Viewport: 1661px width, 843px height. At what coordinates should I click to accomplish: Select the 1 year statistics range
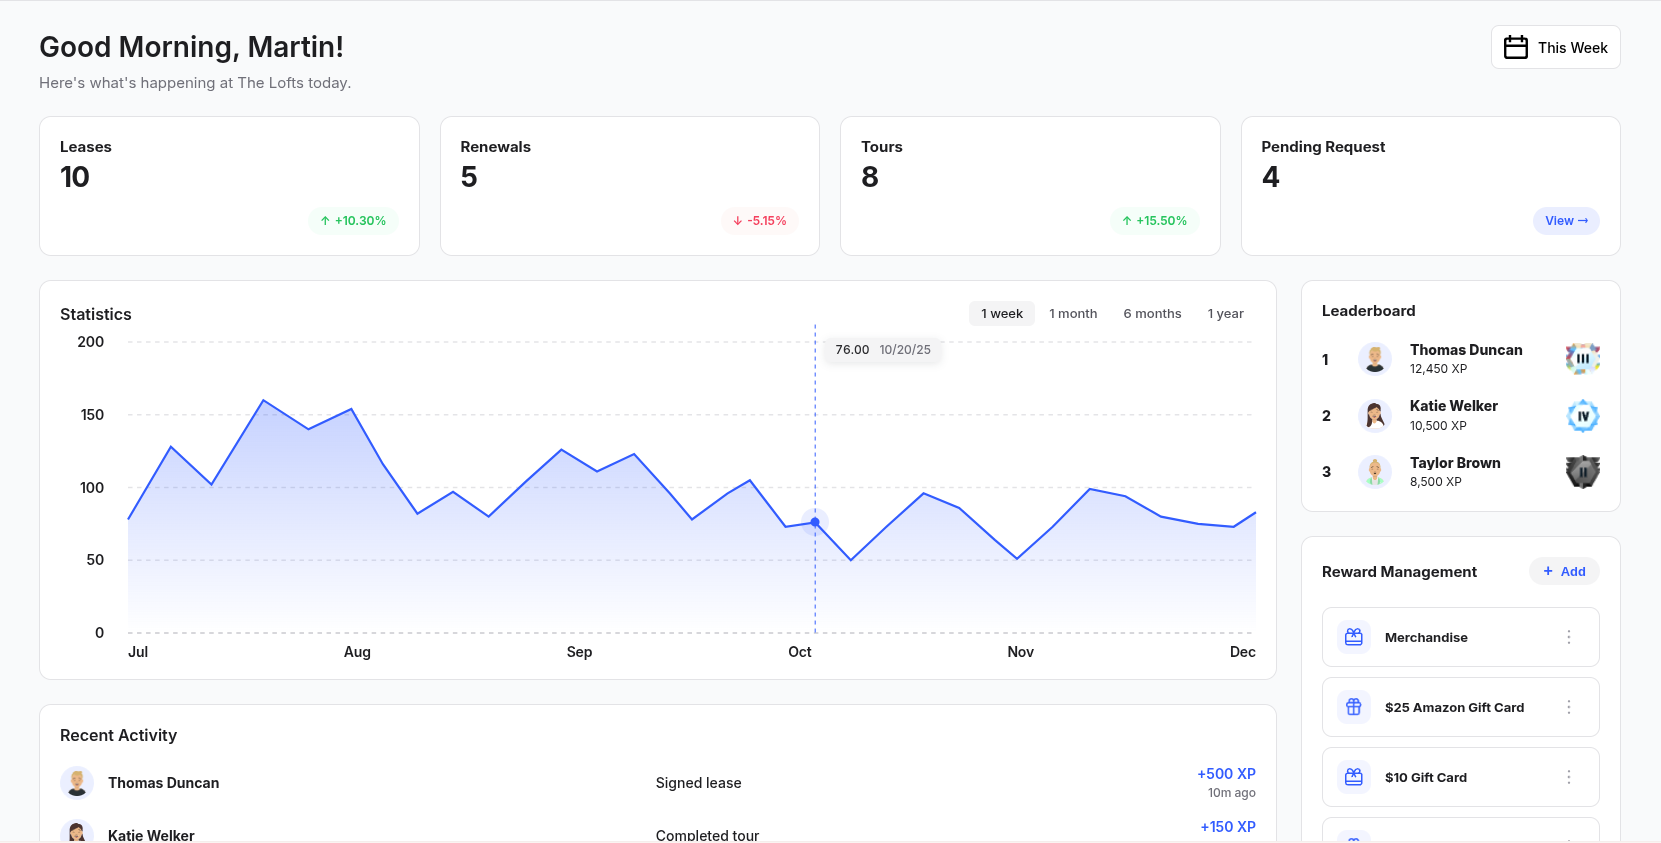[x=1225, y=313]
